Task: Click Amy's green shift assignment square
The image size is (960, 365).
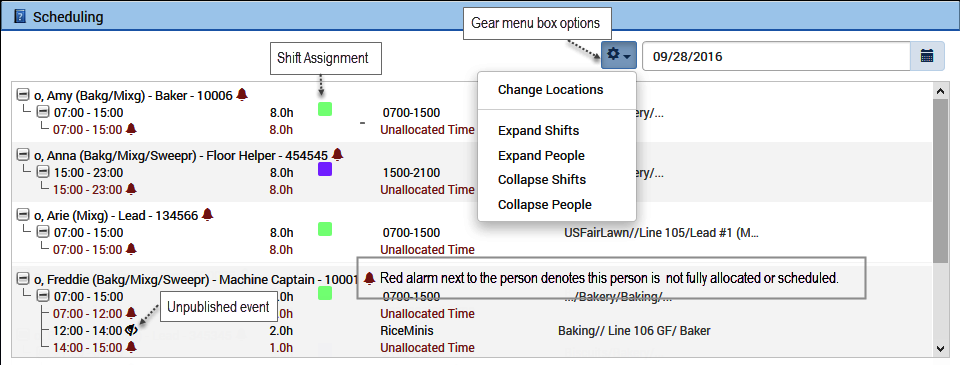Action: (x=325, y=110)
